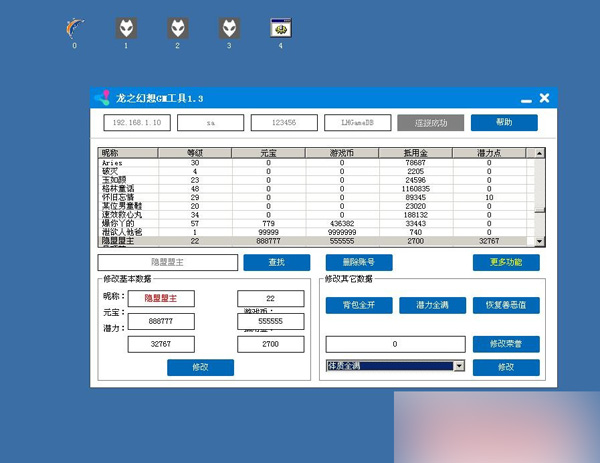Sort by the 元宝 column header
600x463 pixels.
coord(268,153)
